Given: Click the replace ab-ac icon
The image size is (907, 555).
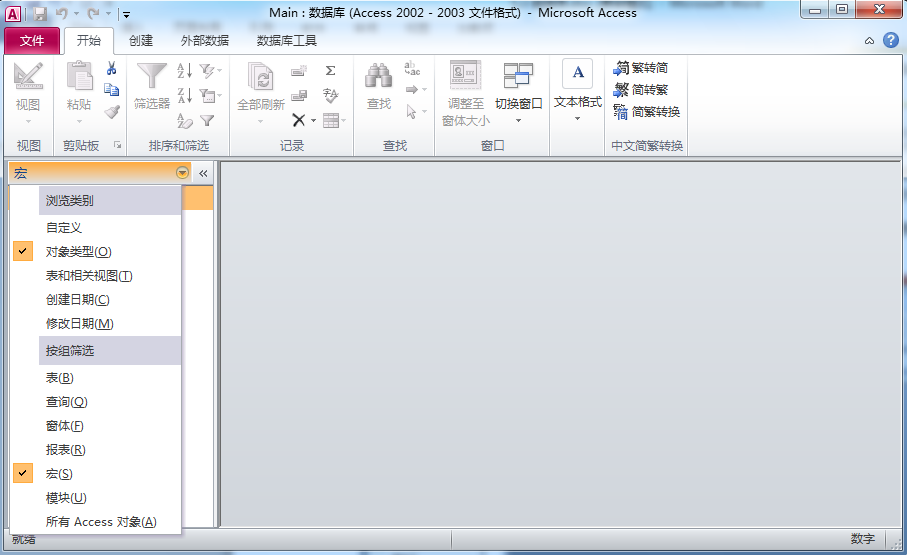Looking at the screenshot, I should pos(412,68).
